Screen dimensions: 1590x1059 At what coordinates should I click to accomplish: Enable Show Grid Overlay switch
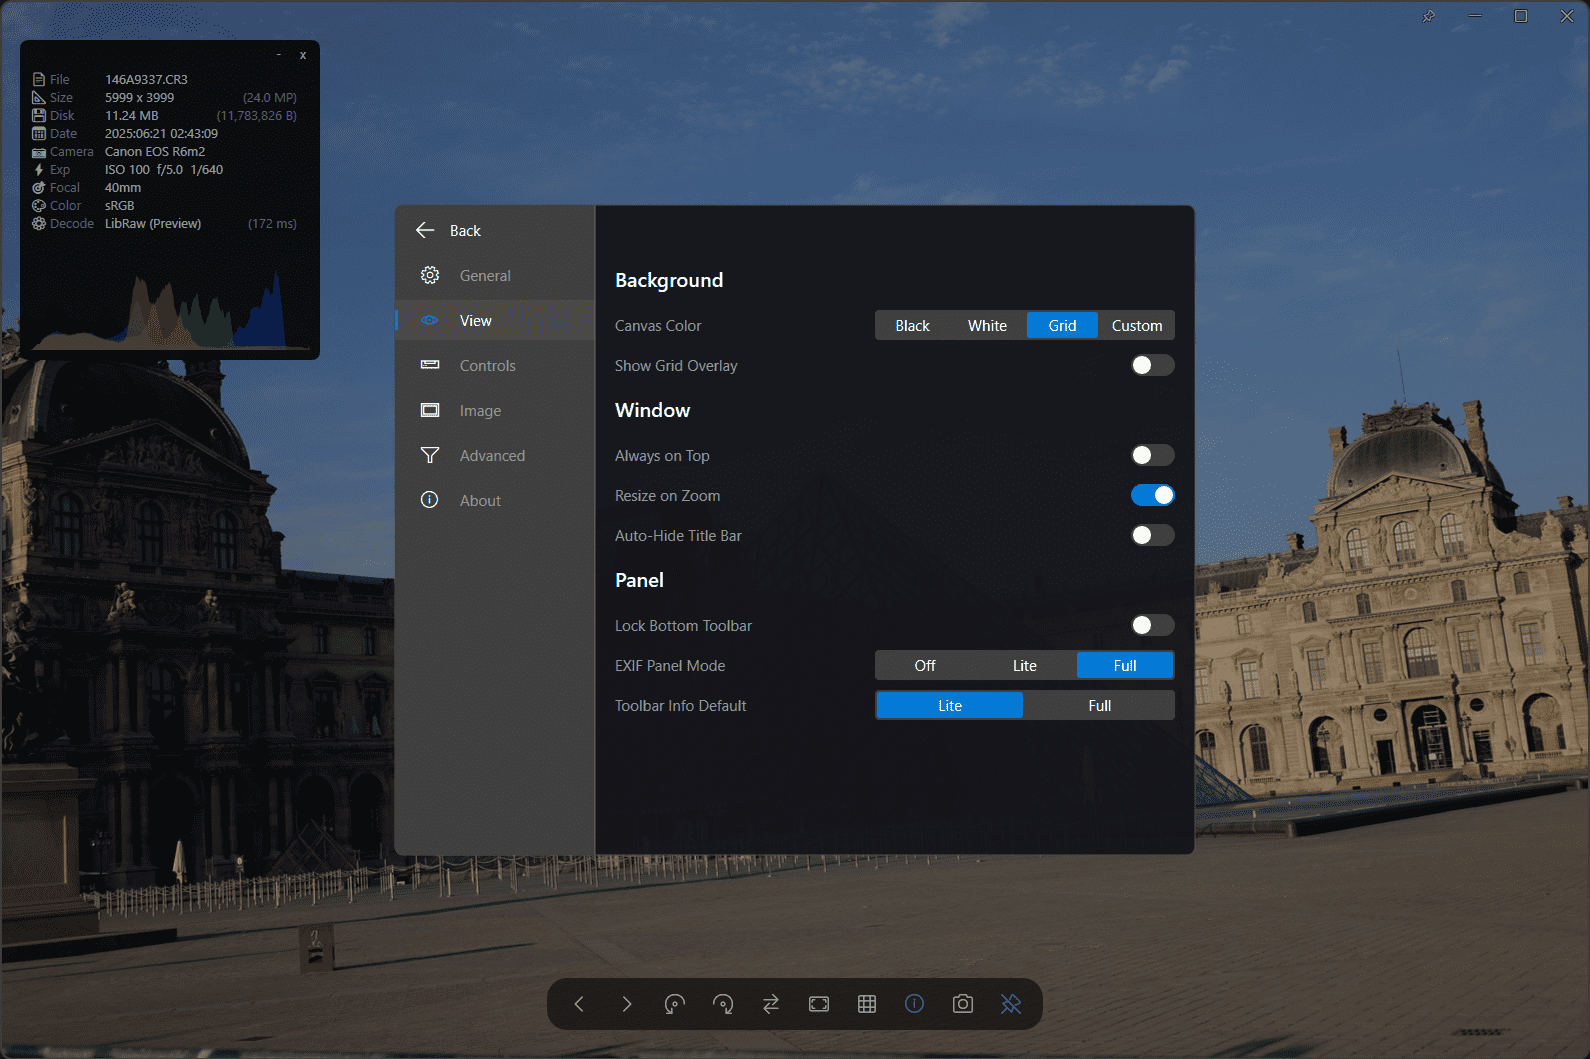click(1153, 365)
